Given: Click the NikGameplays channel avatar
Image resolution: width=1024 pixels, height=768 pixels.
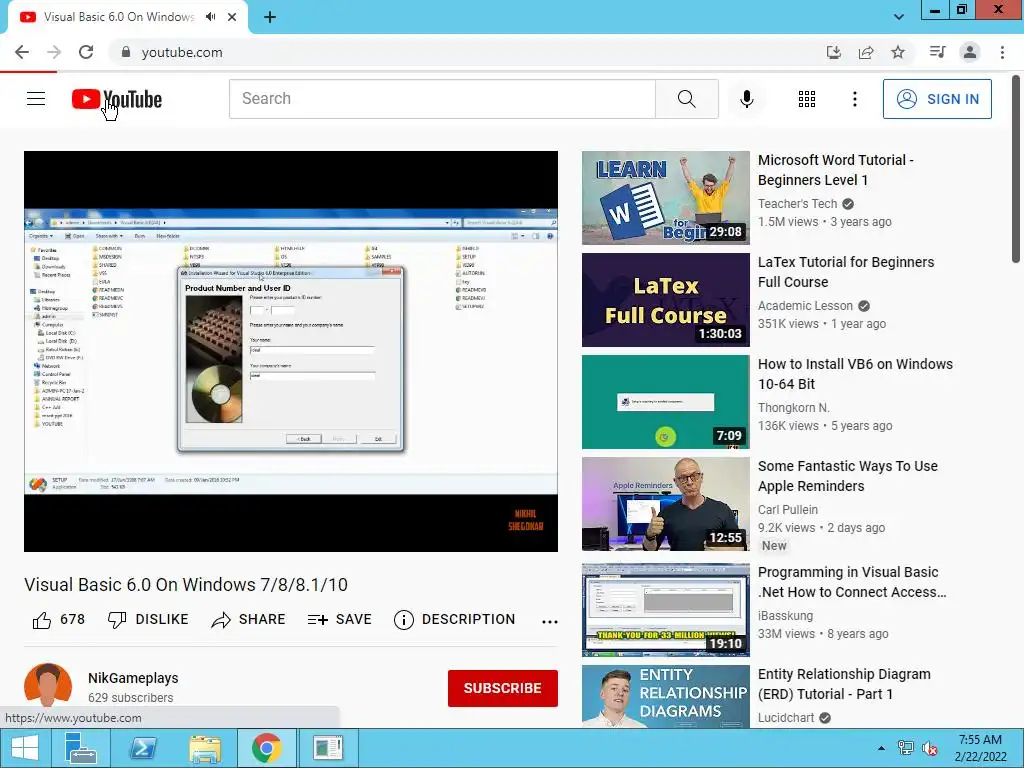Looking at the screenshot, I should [48, 686].
